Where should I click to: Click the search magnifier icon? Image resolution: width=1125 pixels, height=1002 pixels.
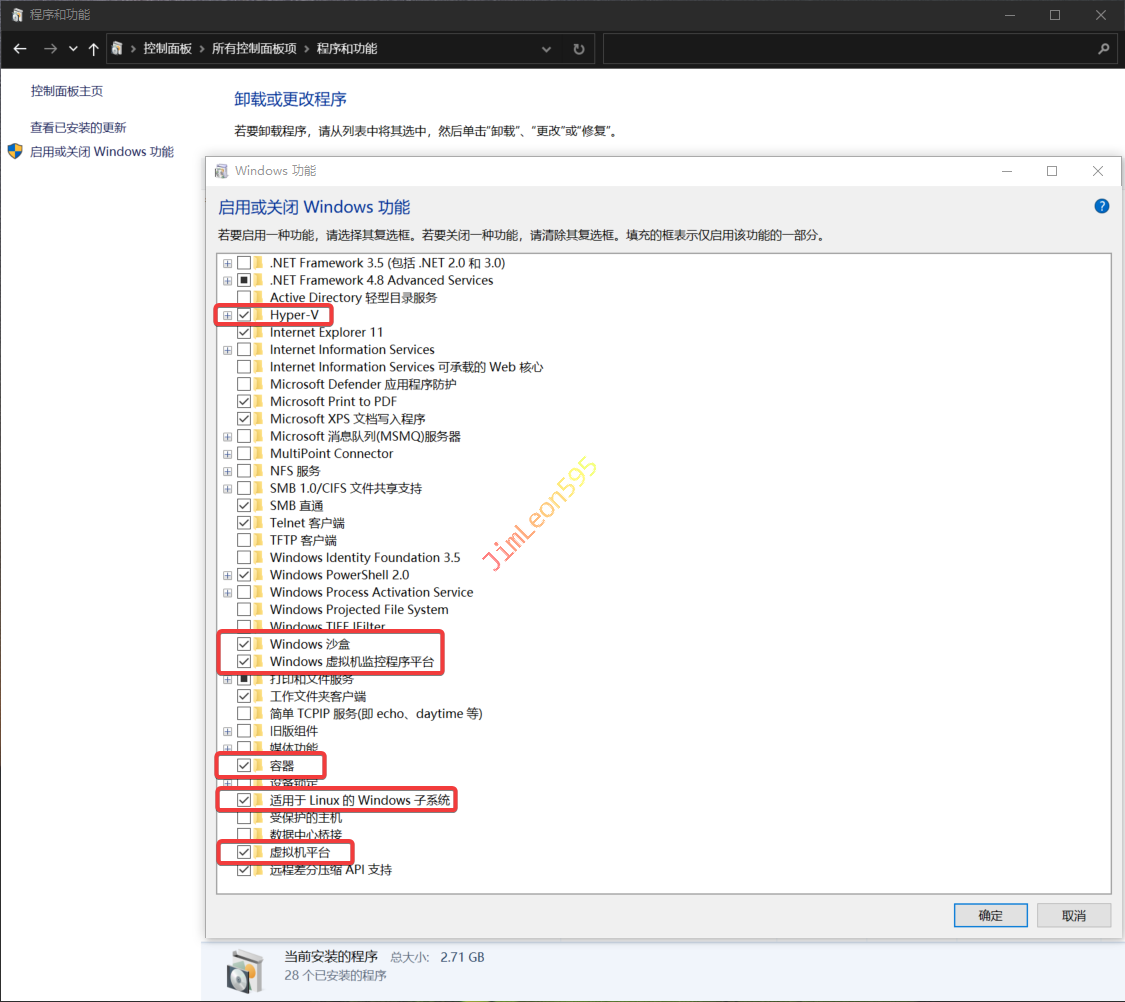[x=1104, y=48]
